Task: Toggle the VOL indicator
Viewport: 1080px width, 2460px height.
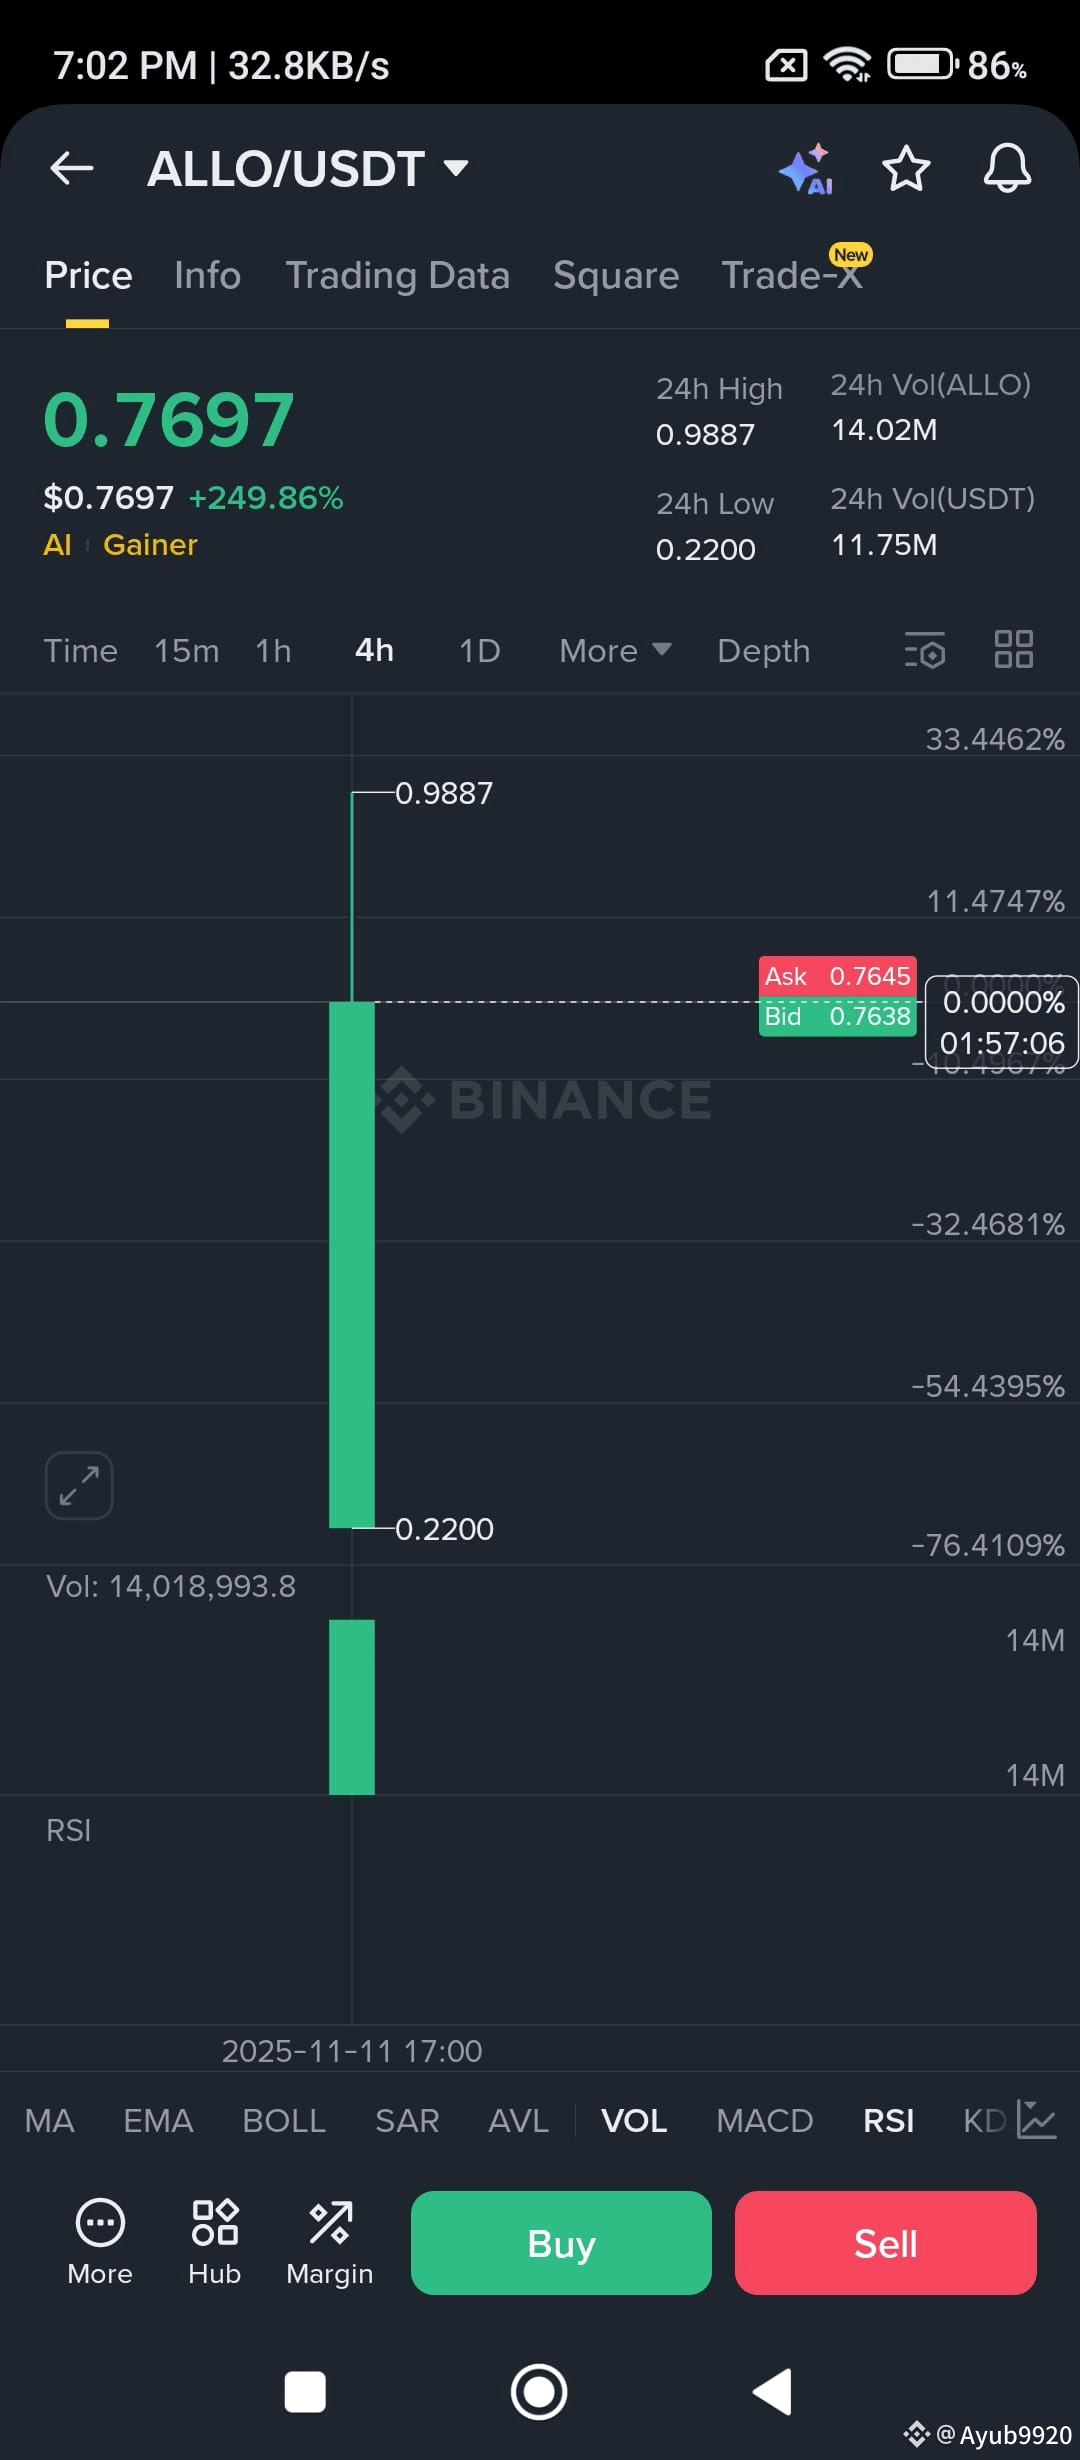Action: point(634,2120)
